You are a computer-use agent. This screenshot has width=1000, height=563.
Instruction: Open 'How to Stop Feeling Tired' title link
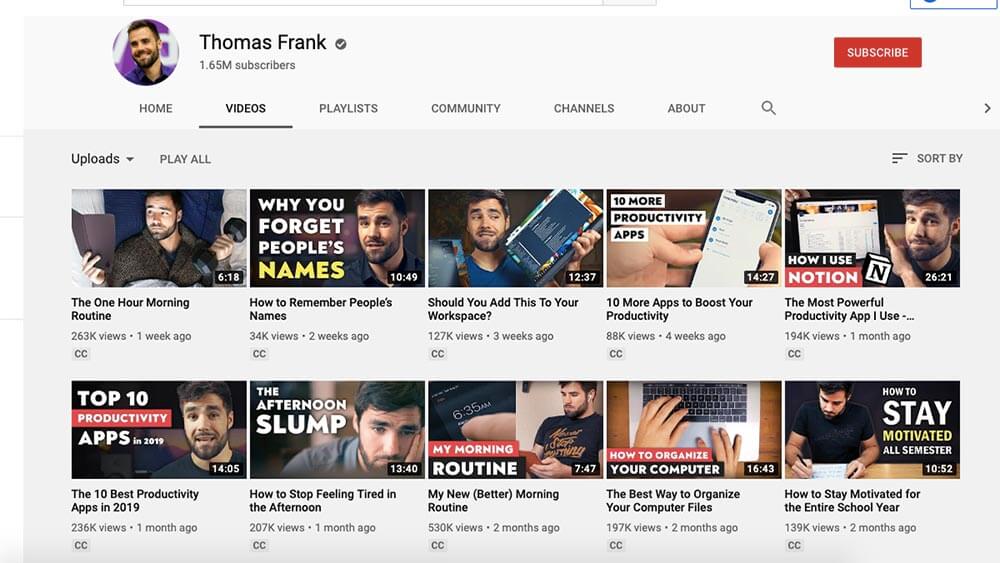pos(323,501)
